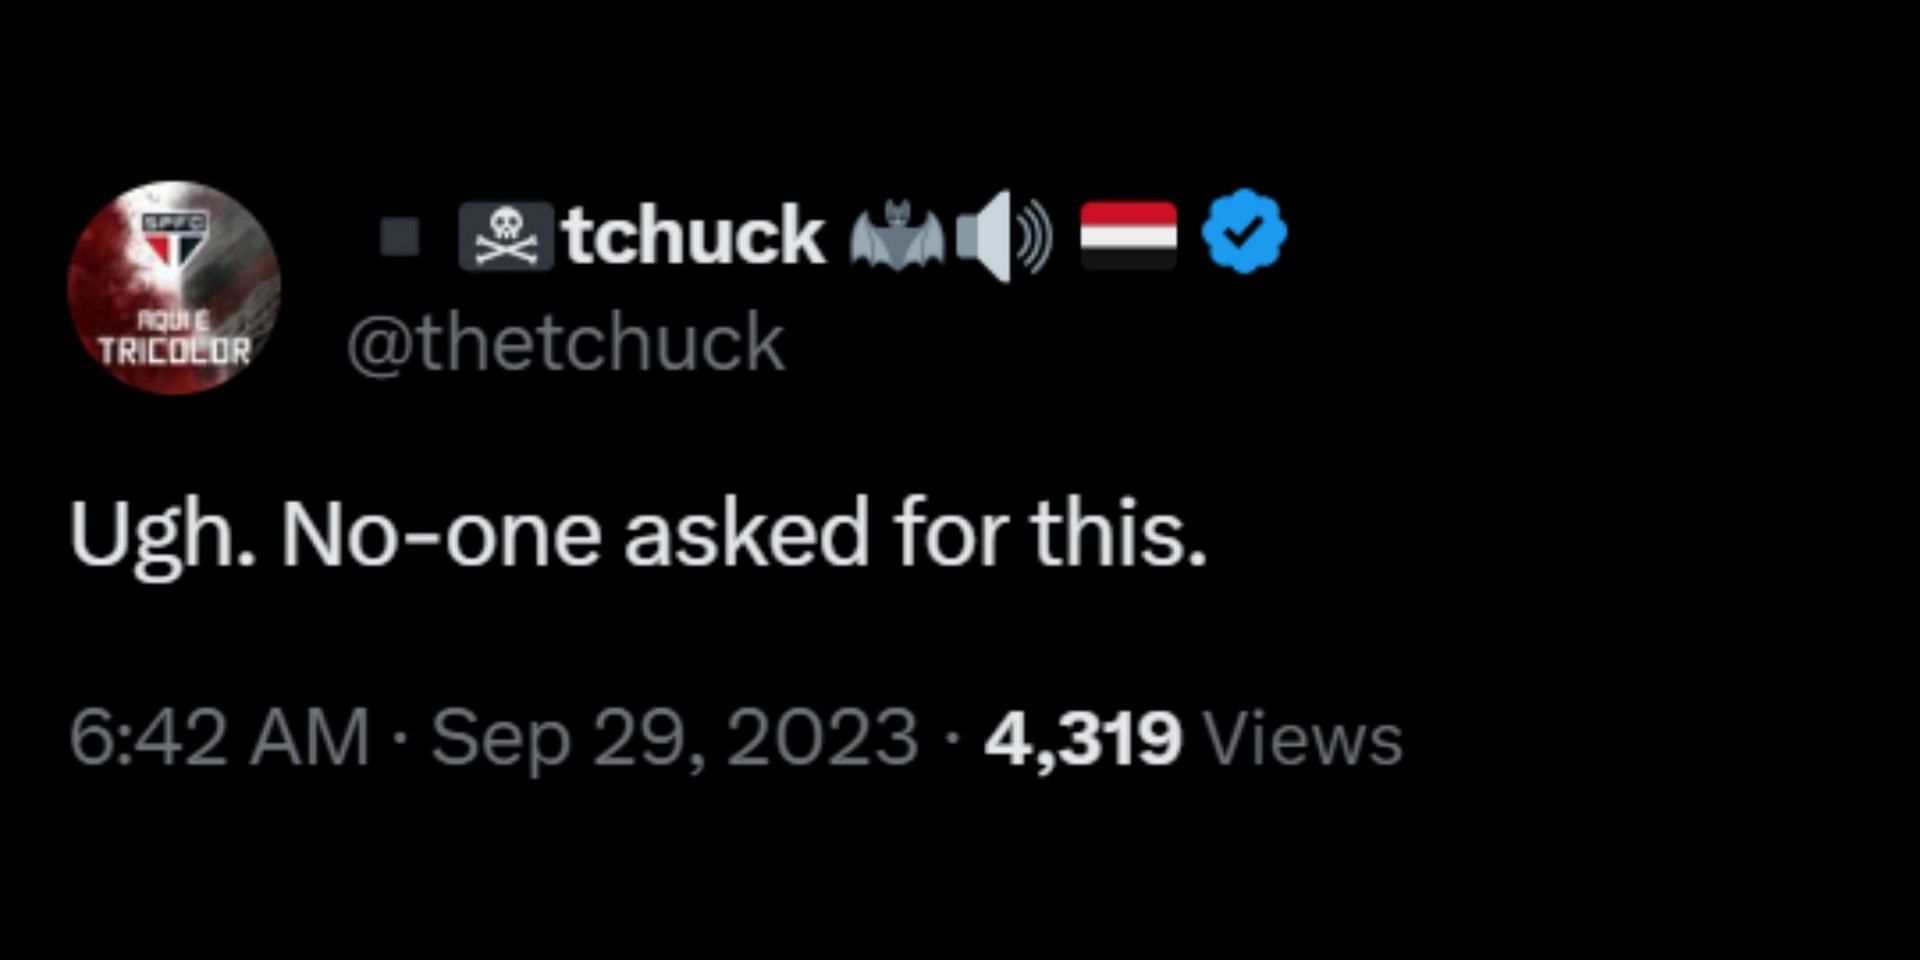Click the small gray square emoji
This screenshot has height=960, width=1920.
pyautogui.click(x=400, y=237)
